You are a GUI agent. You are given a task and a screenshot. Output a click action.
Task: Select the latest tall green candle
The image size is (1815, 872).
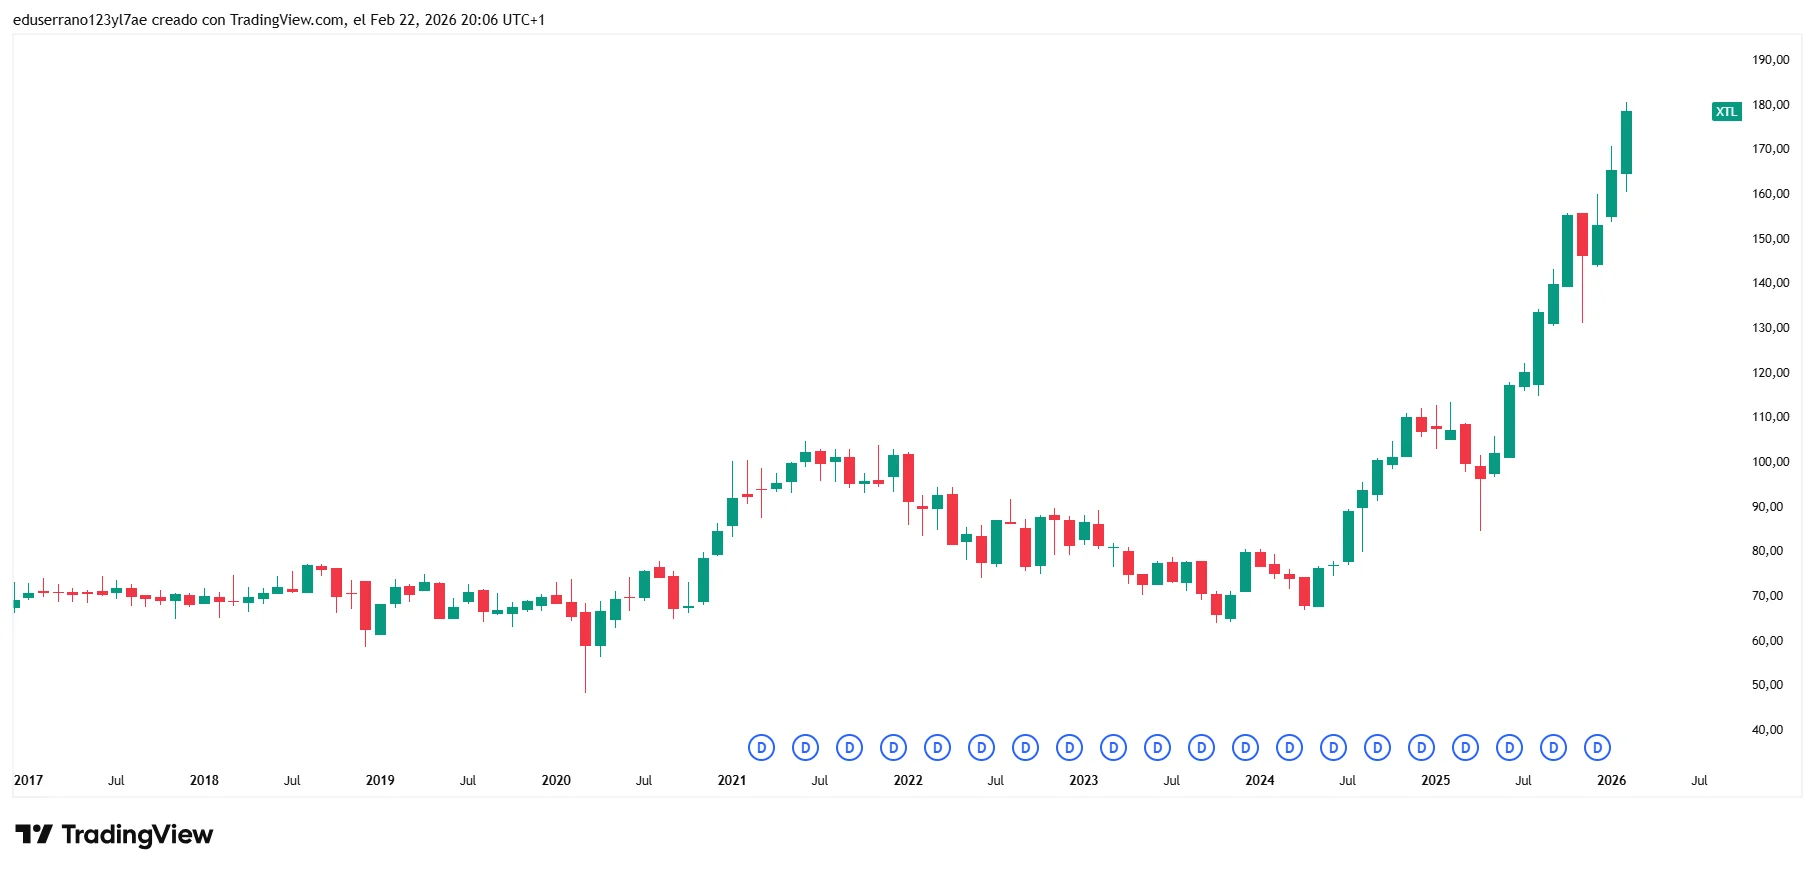(1626, 142)
